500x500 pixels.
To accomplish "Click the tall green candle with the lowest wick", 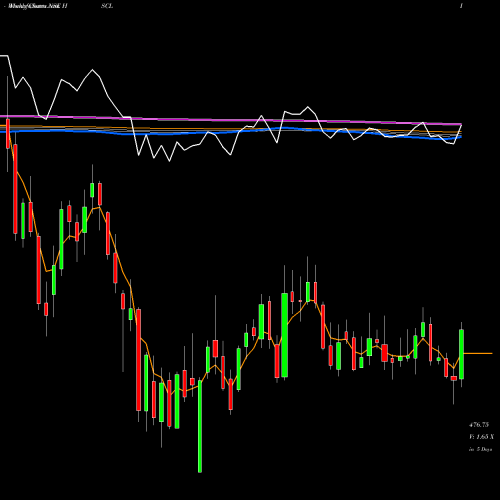I will pyautogui.click(x=200, y=427).
